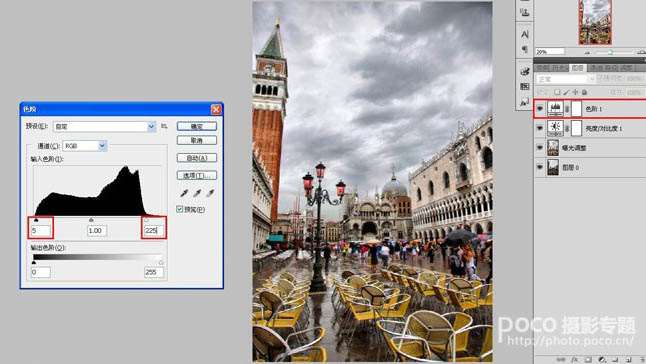Screen dimensions: 646x364
Task: Click the lock position icon in Layers panel
Action: [x=576, y=92]
